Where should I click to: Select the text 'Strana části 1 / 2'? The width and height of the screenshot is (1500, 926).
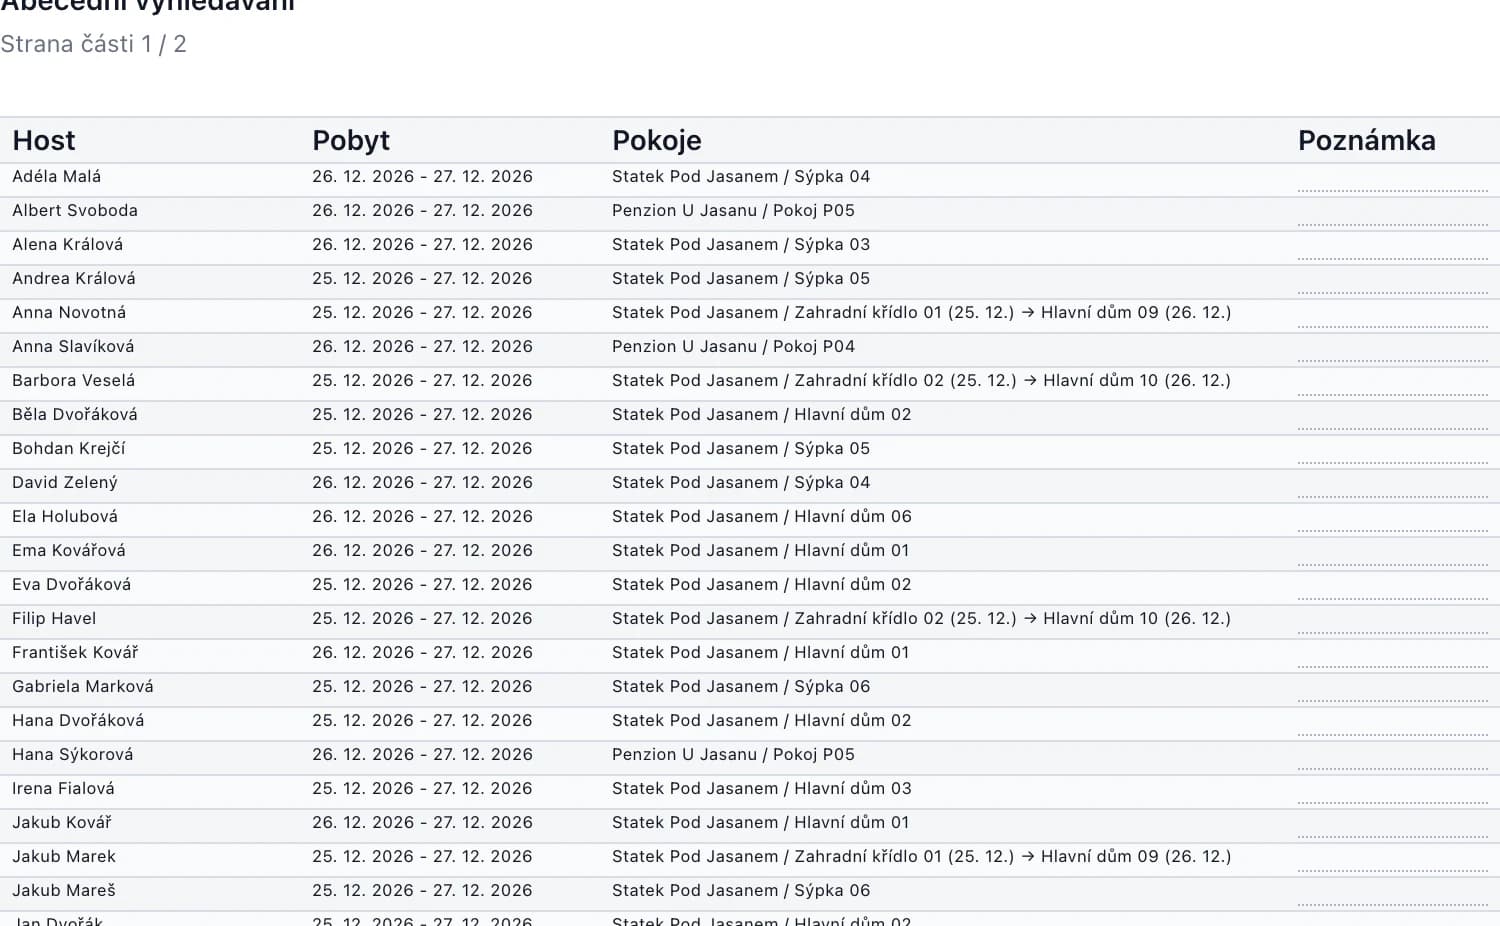click(x=93, y=44)
